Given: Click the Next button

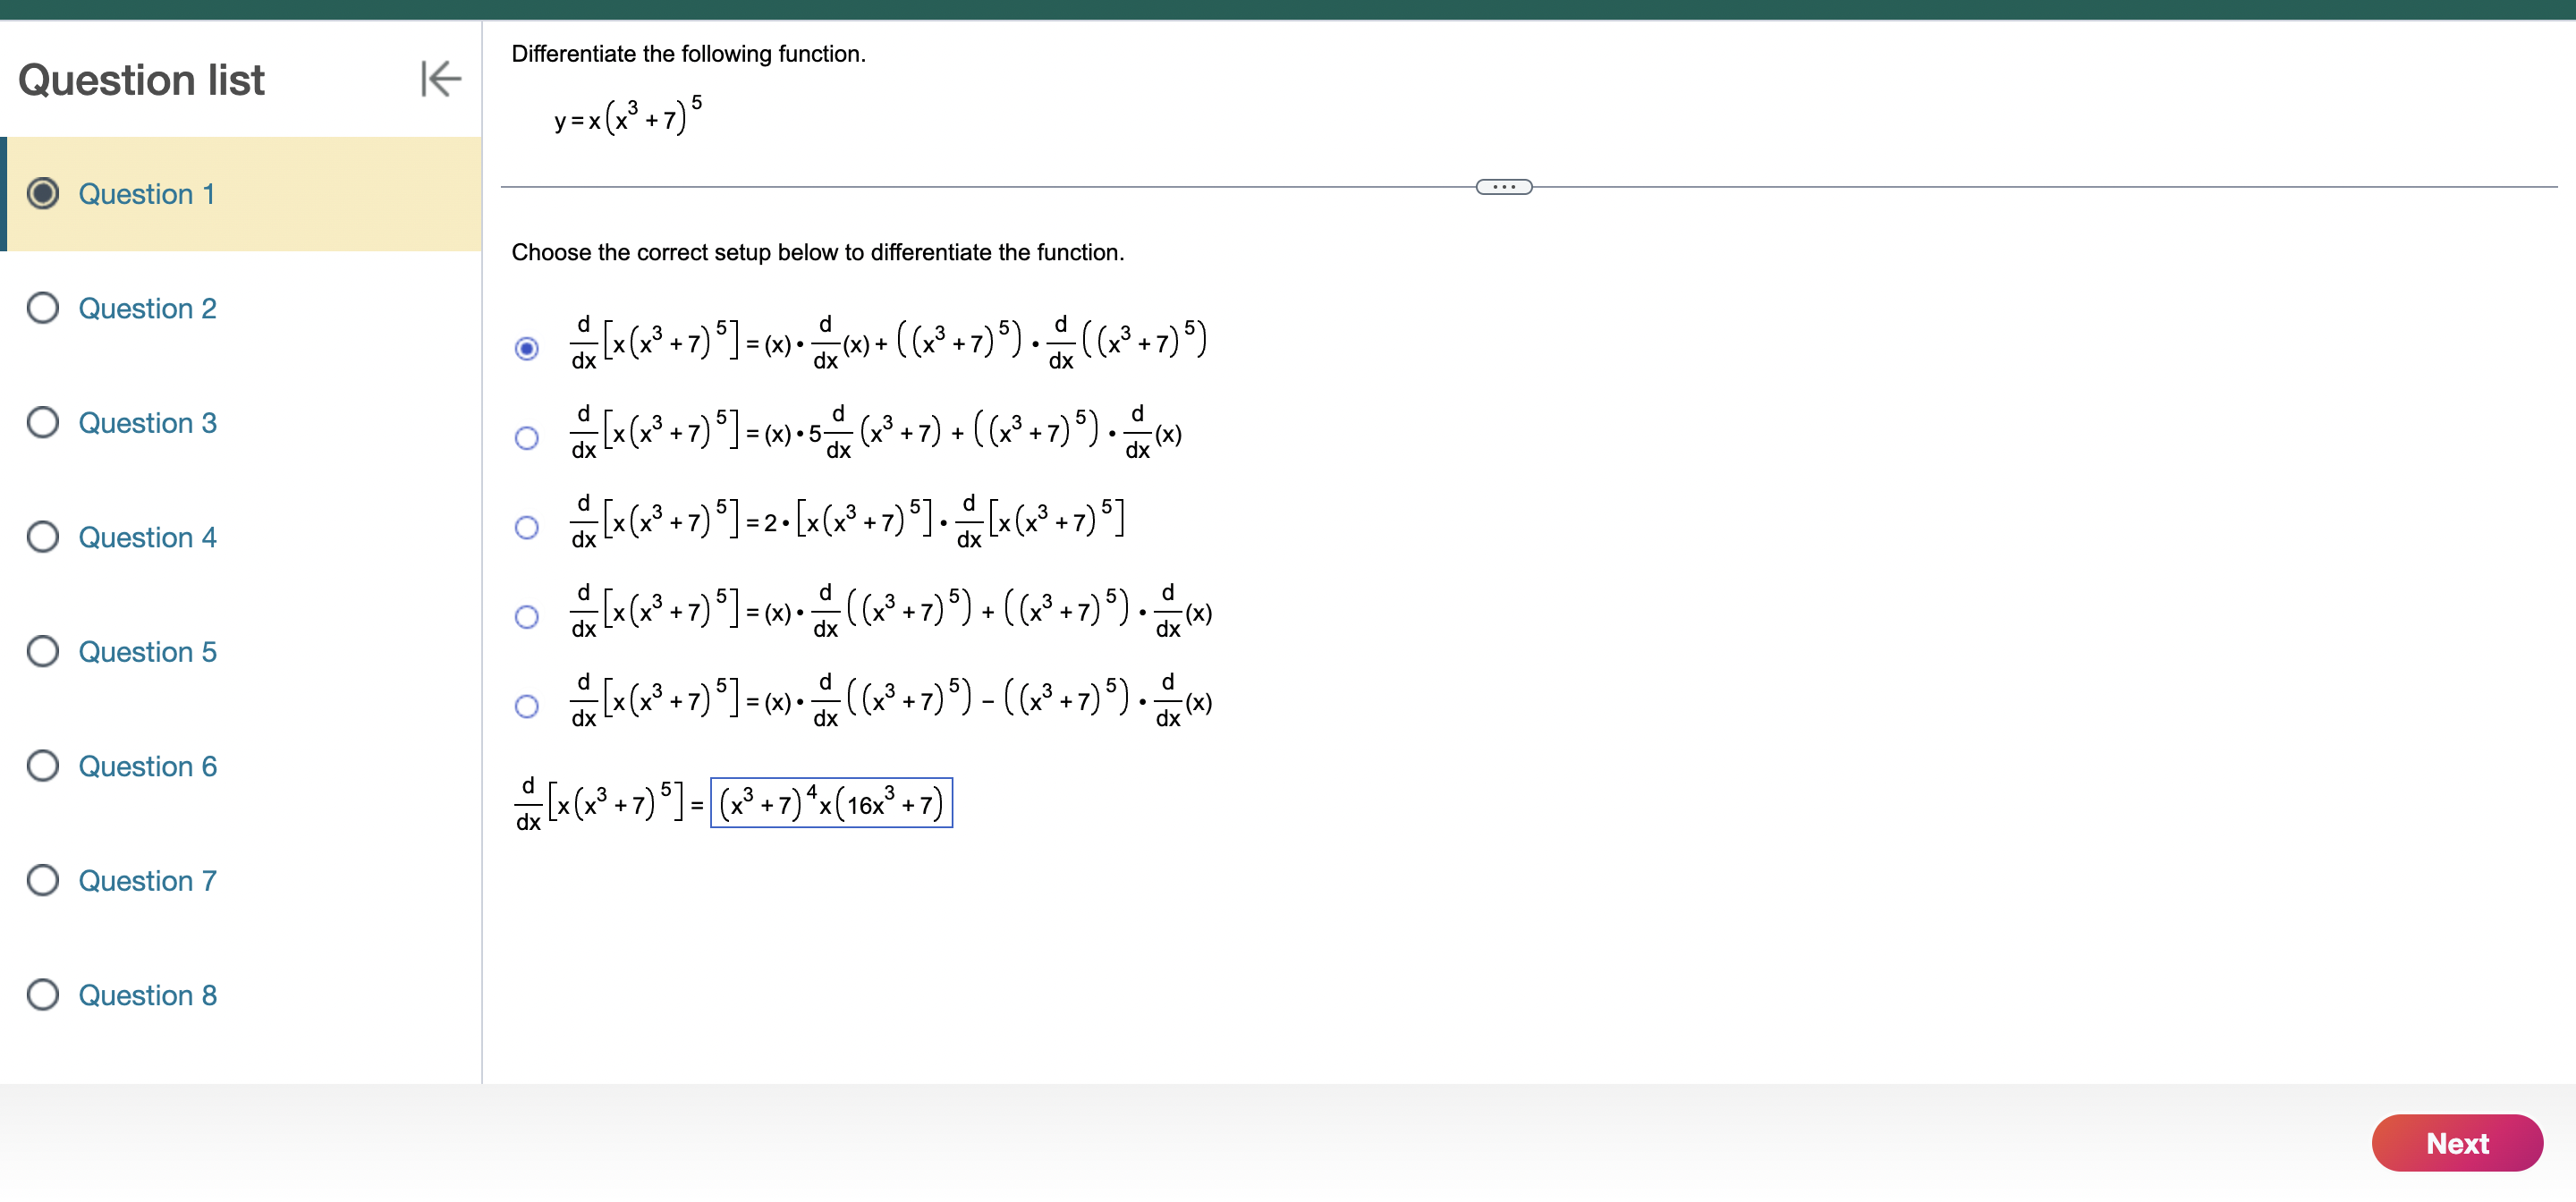Looking at the screenshot, I should 2457,1142.
